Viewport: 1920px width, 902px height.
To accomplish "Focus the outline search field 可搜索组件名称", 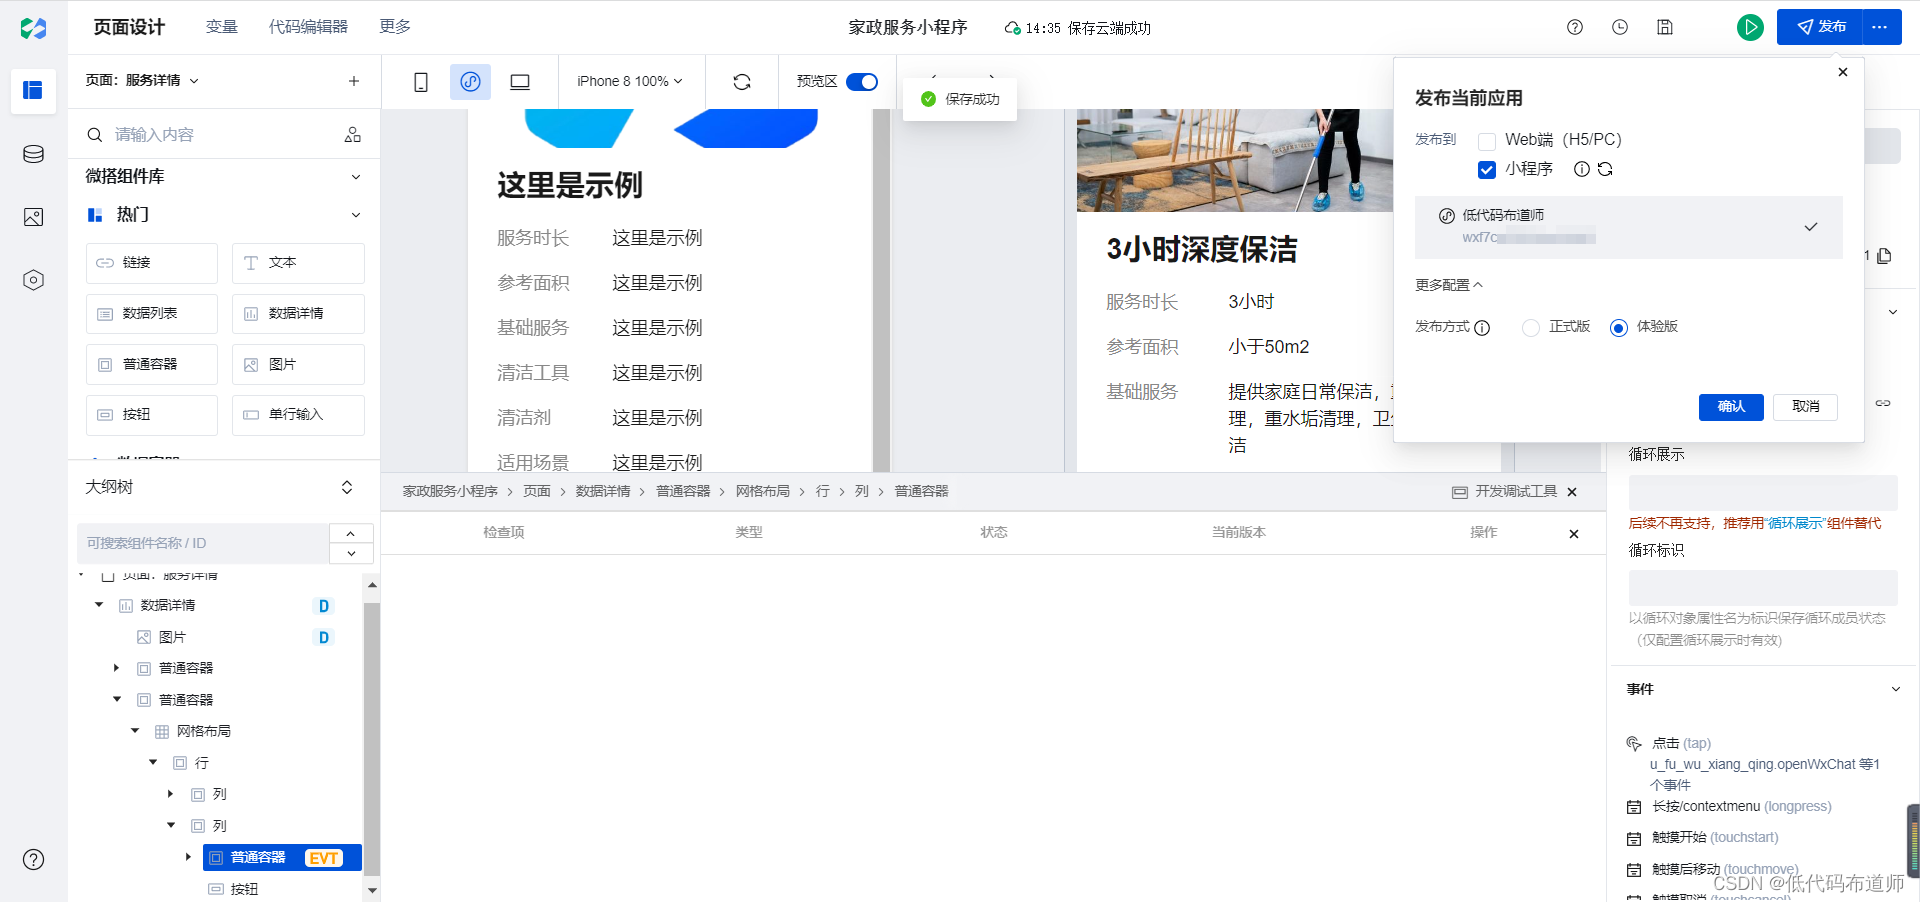I will click(203, 543).
